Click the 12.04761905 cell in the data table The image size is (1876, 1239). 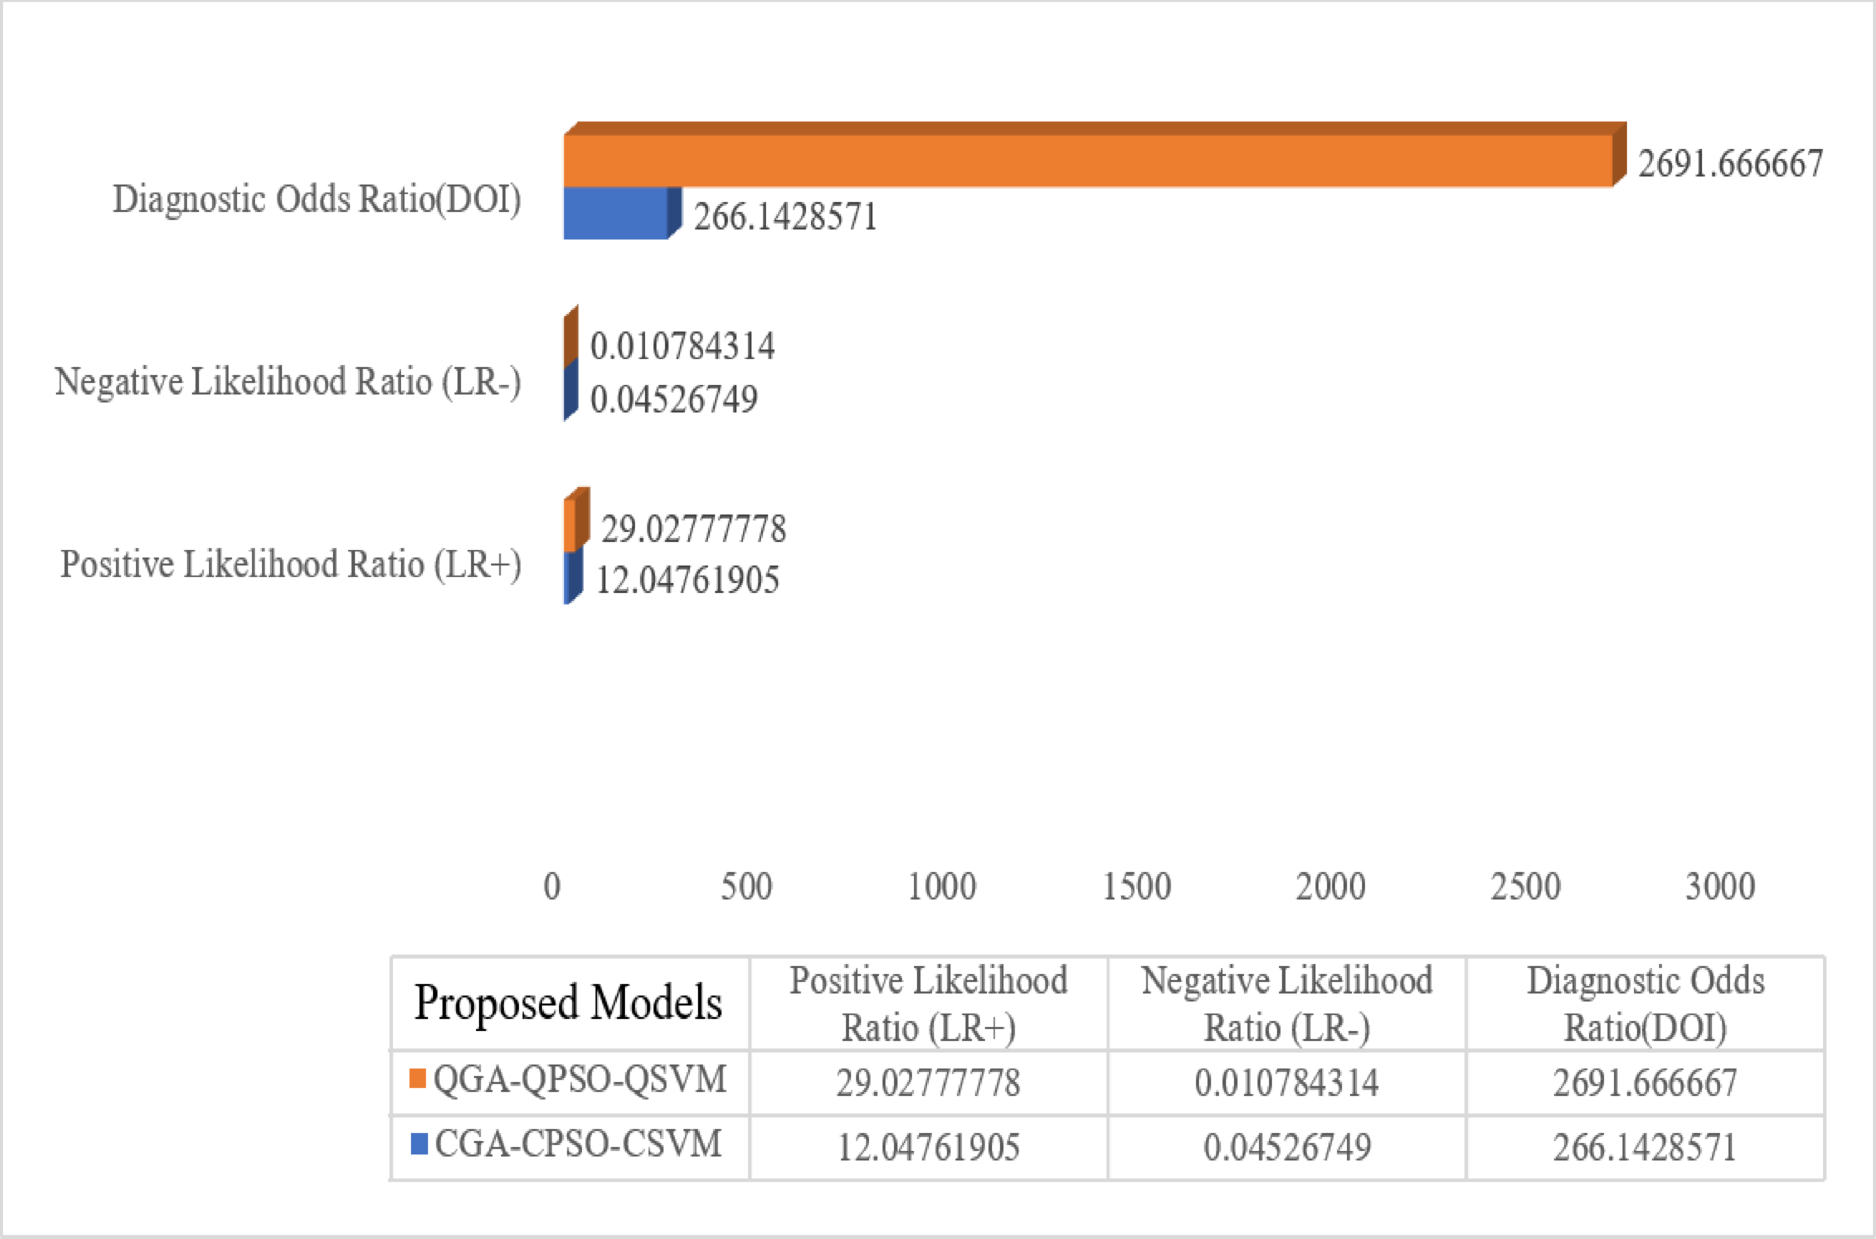point(928,1147)
